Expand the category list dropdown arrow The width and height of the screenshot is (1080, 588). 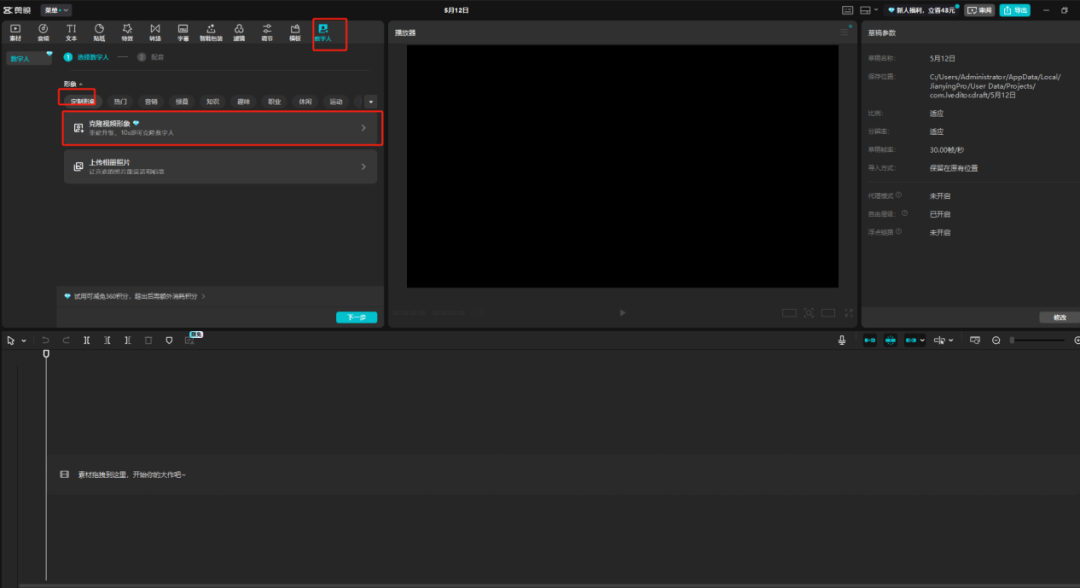[370, 102]
